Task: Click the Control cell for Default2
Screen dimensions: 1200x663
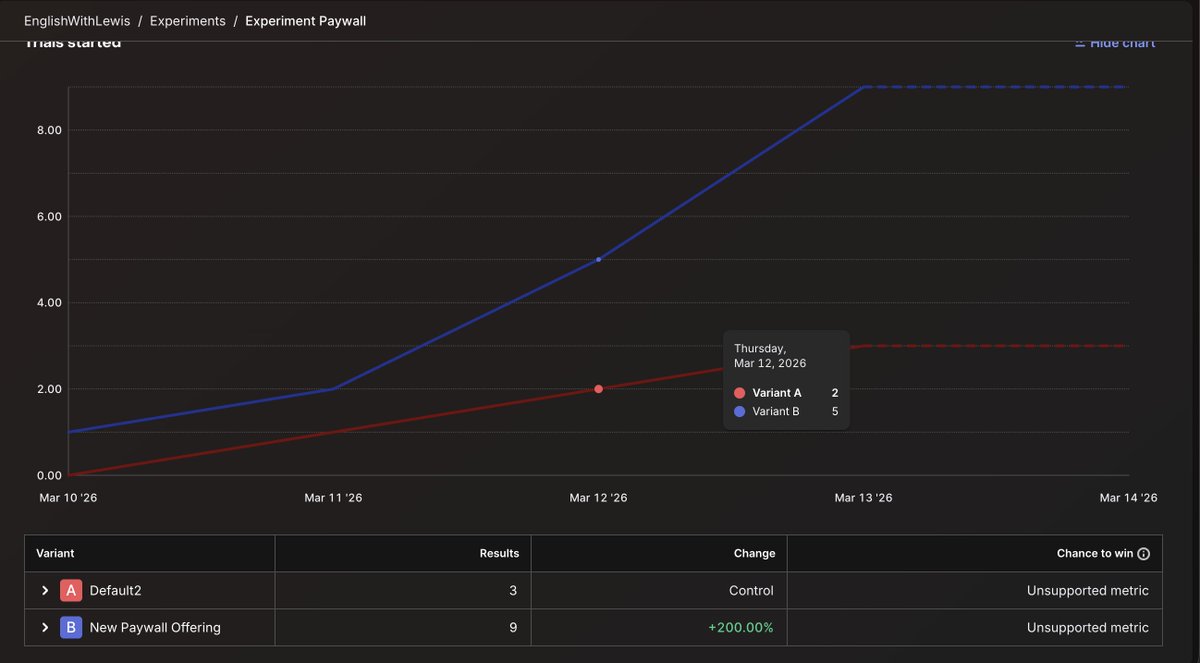Action: pyautogui.click(x=751, y=591)
